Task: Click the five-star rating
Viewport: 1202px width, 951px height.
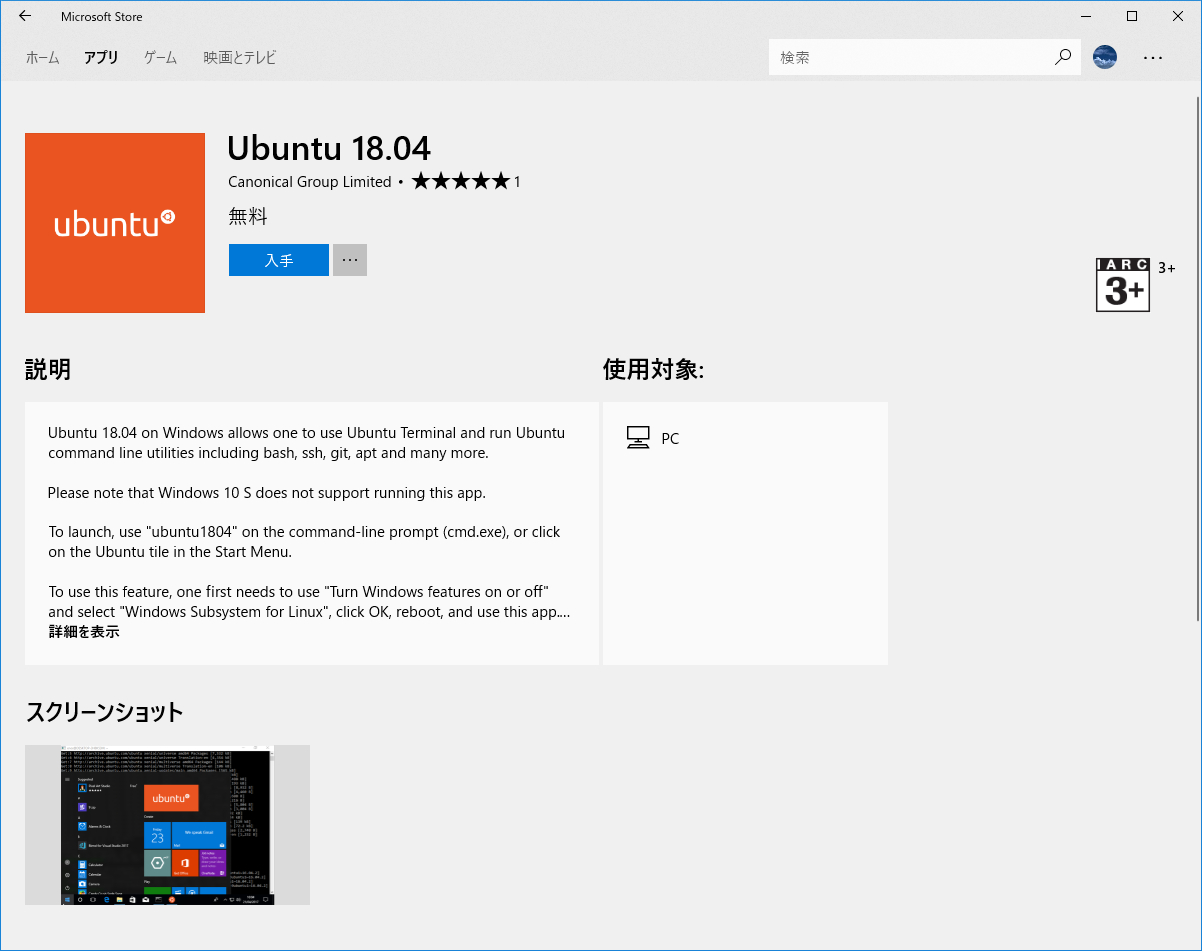Action: point(461,182)
